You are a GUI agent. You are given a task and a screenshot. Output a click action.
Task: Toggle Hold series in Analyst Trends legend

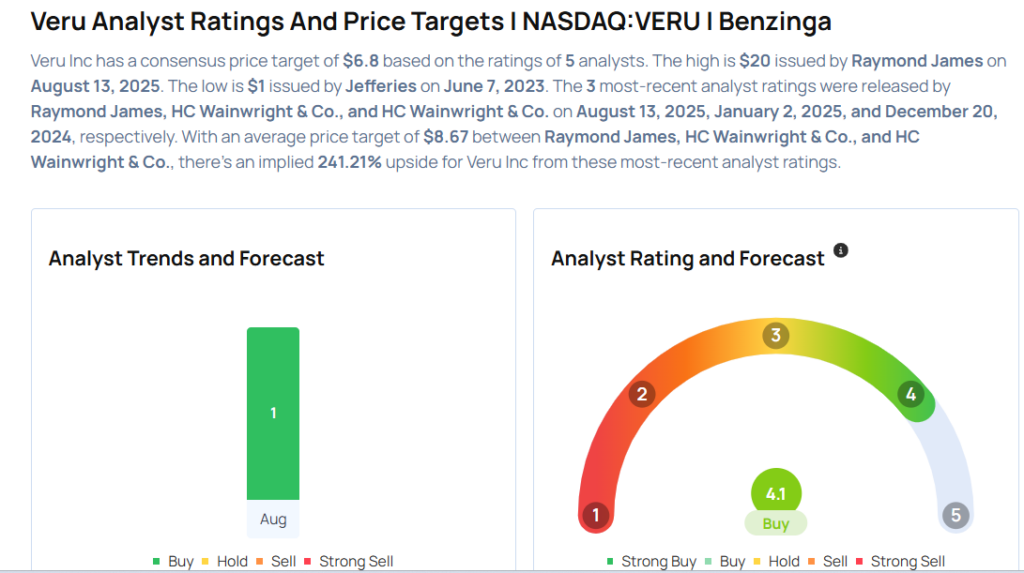point(224,561)
